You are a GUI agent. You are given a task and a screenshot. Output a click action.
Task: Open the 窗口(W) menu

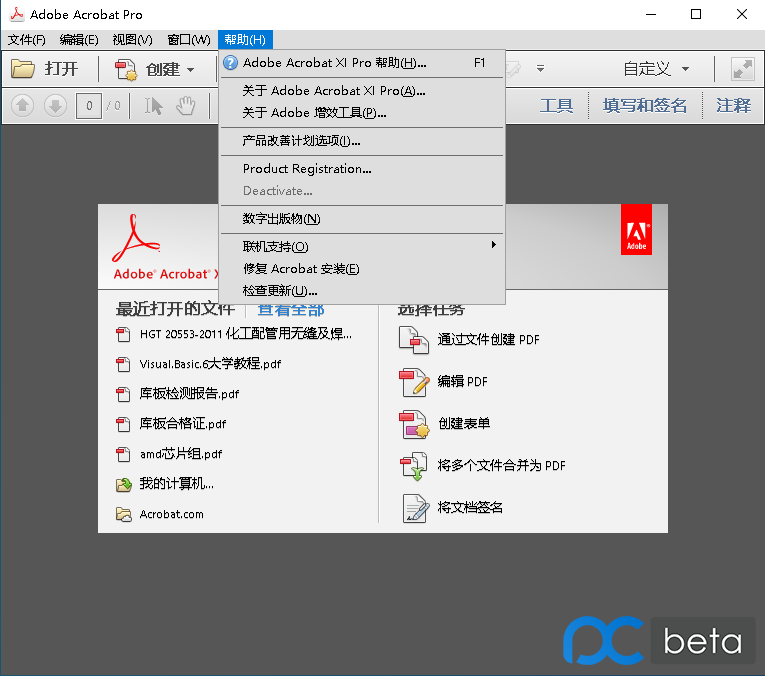tap(189, 40)
